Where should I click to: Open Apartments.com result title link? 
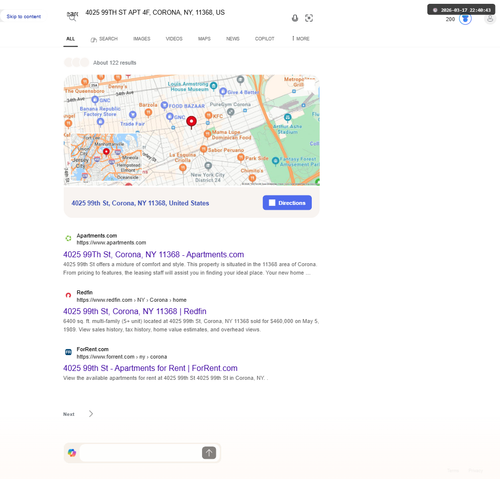click(154, 254)
